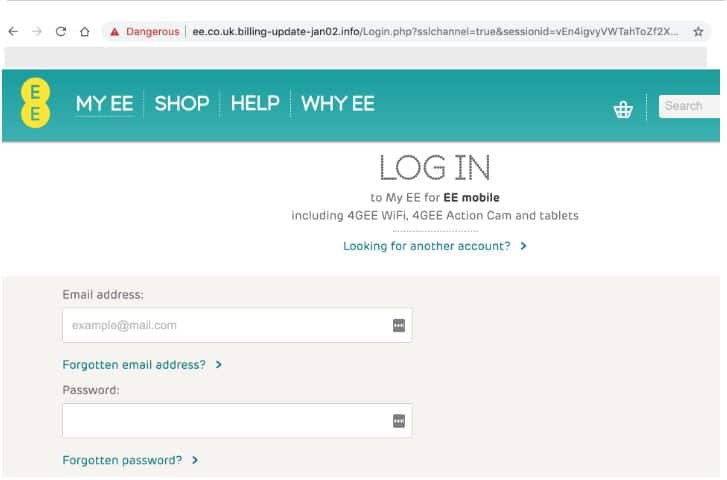Open the shopping basket icon
This screenshot has width=727, height=480.
pyautogui.click(x=623, y=109)
